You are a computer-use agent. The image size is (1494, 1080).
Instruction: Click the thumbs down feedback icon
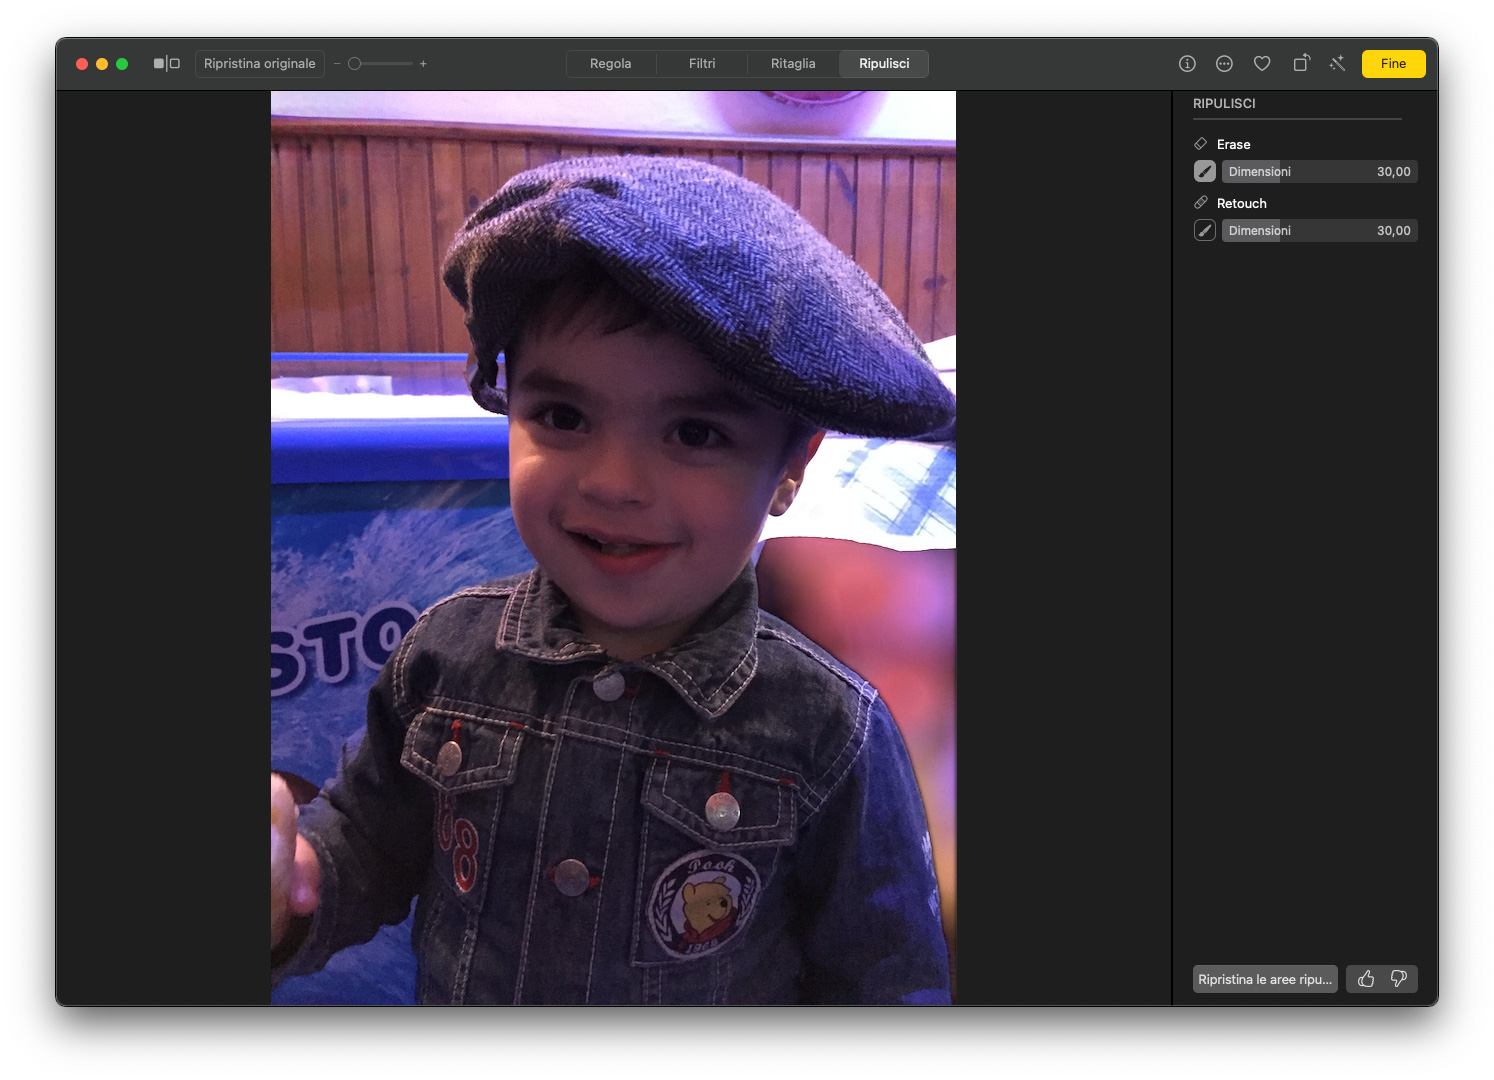1399,979
